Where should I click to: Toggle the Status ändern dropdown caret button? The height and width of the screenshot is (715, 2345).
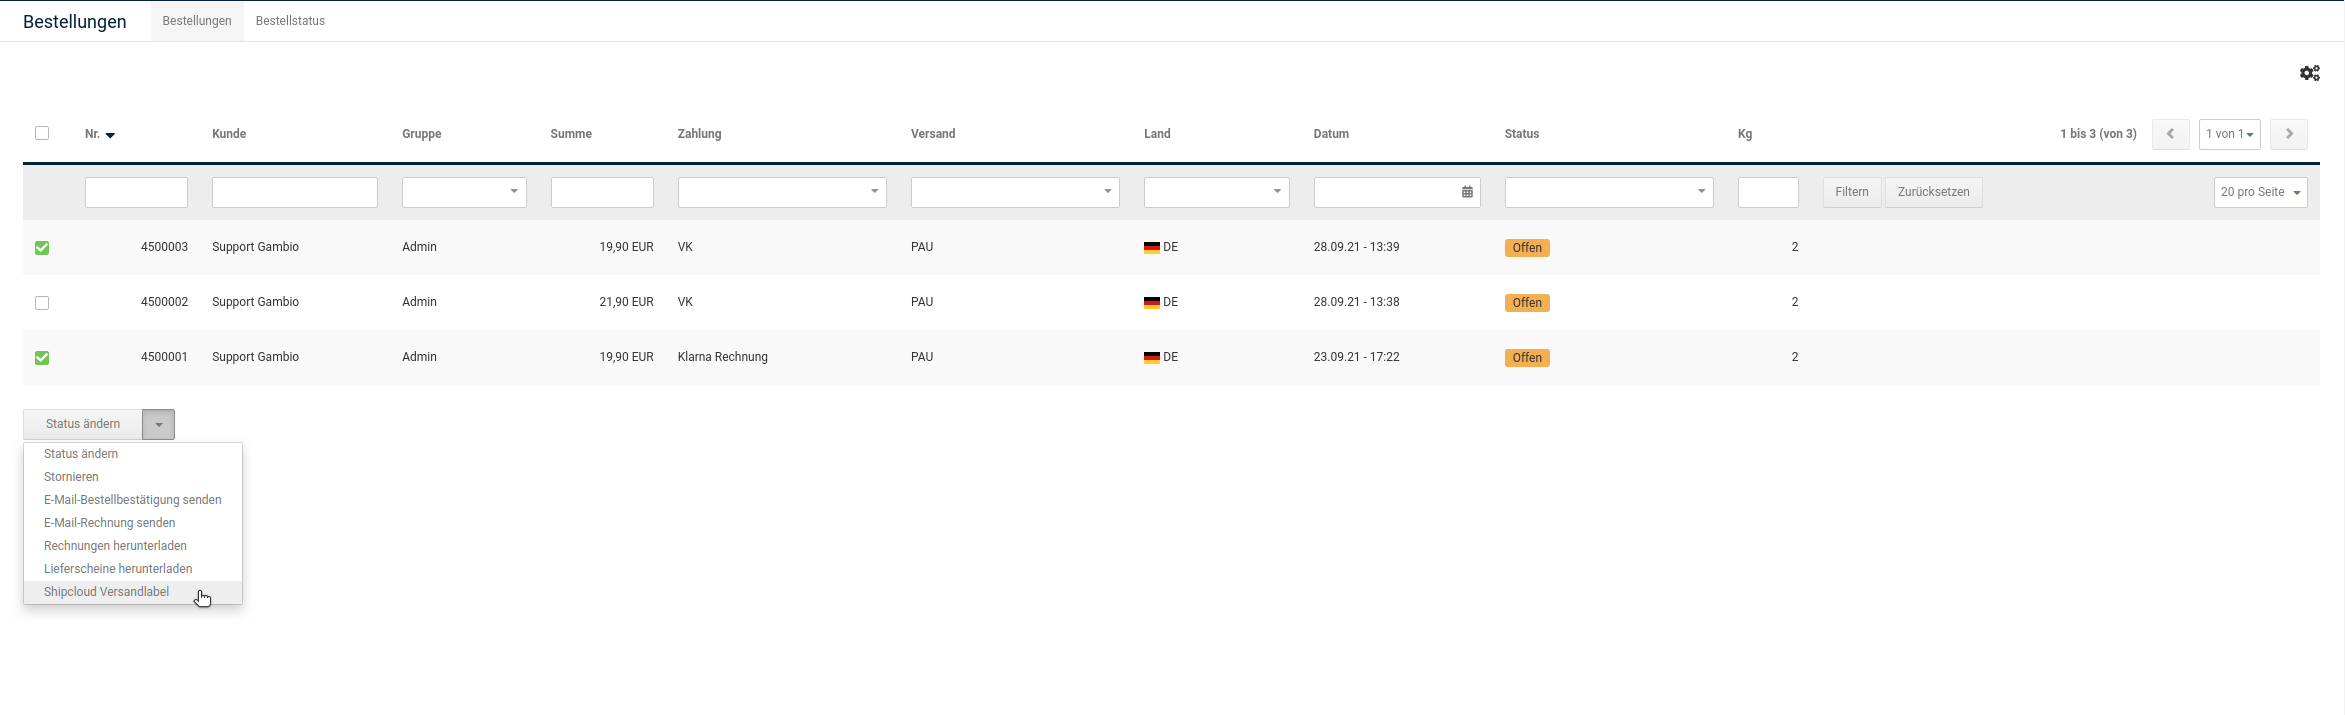click(158, 425)
